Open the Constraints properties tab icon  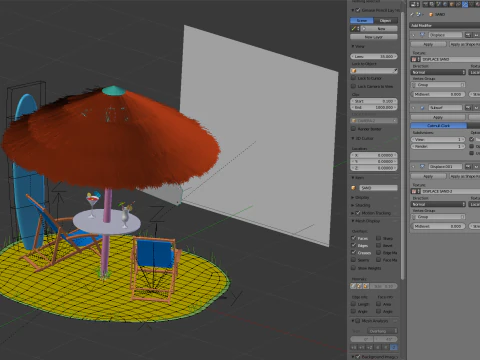pos(458,4)
